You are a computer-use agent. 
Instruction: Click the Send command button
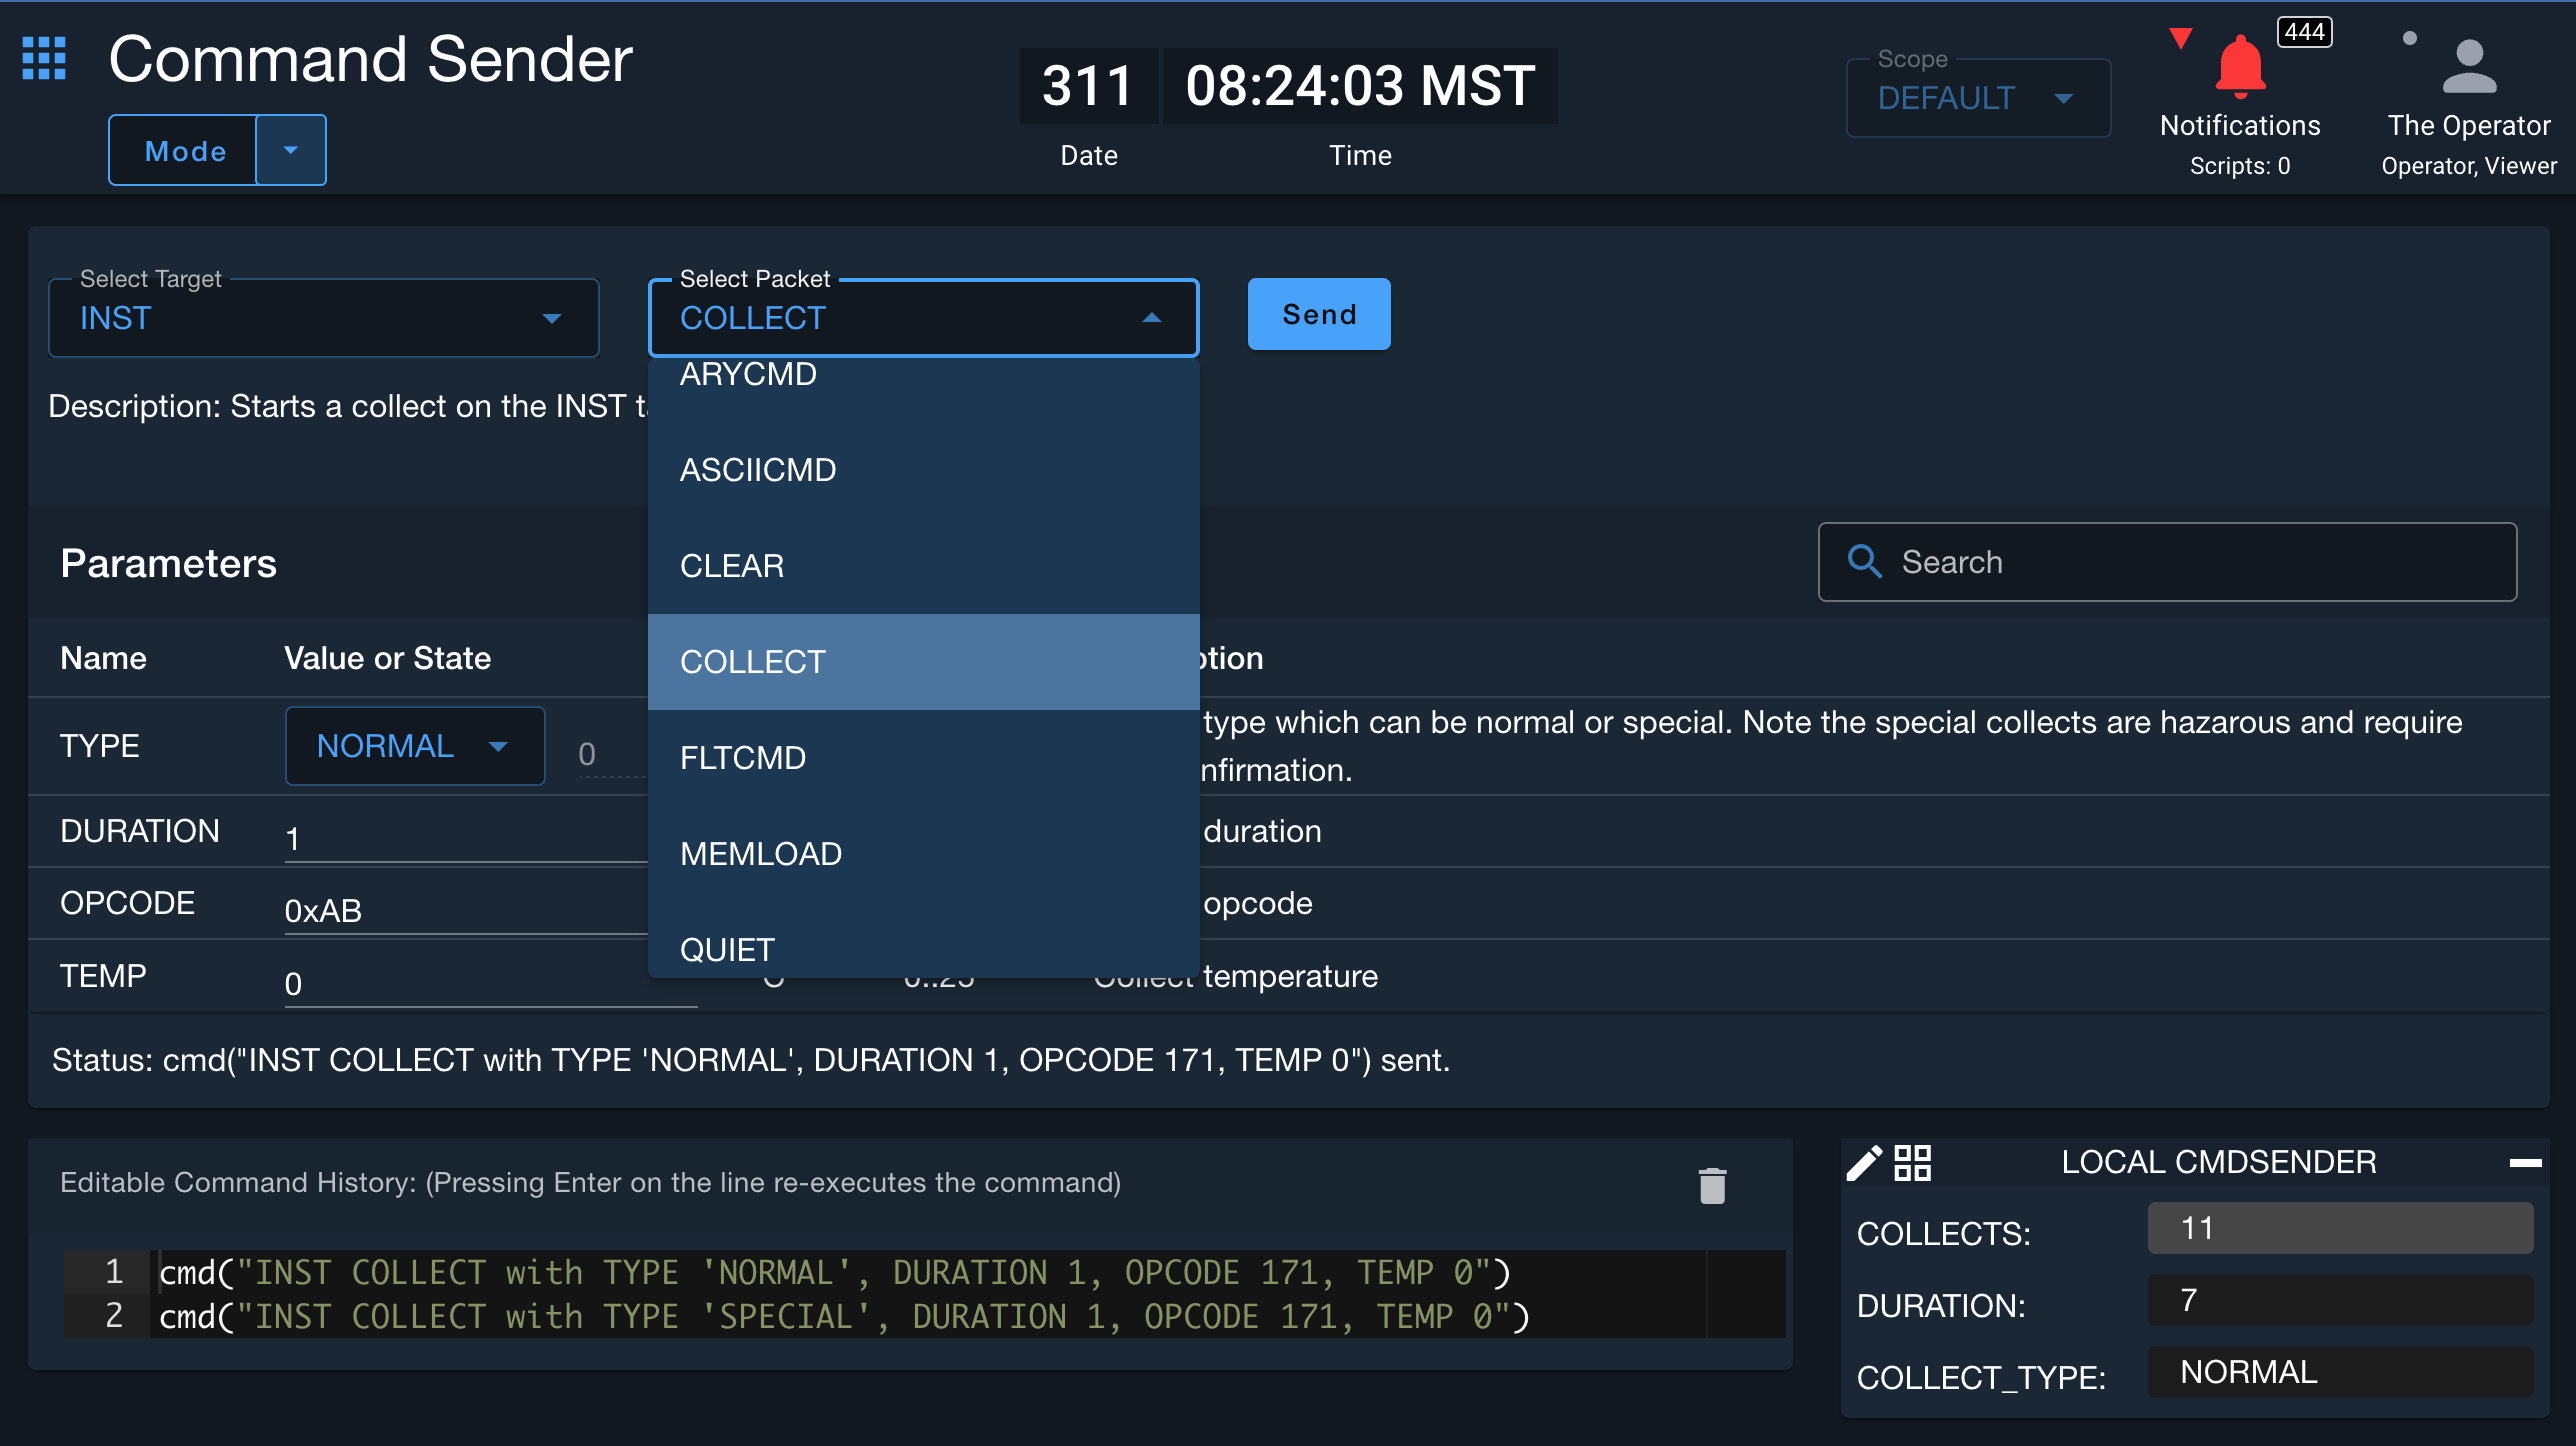(1320, 313)
